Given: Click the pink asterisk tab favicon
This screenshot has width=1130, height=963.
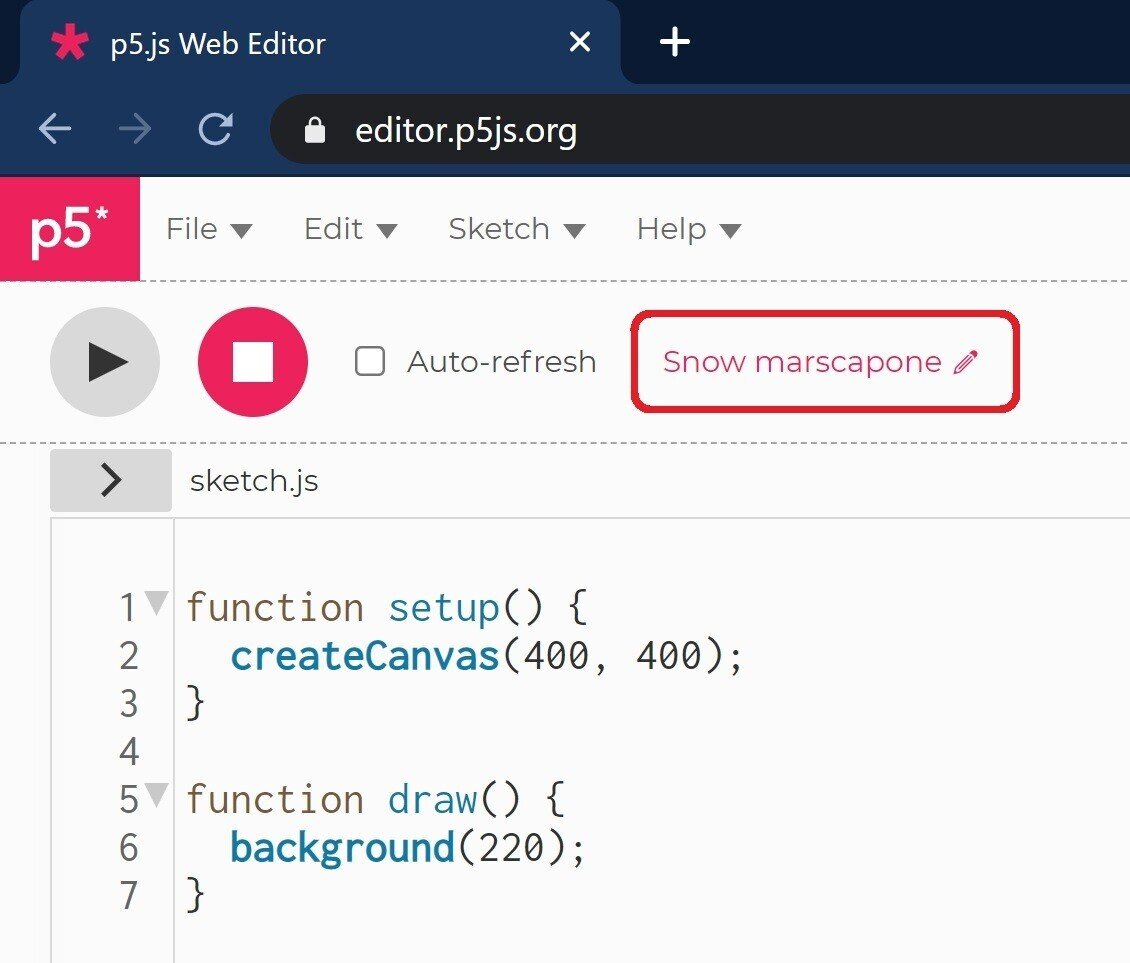Looking at the screenshot, I should 69,43.
